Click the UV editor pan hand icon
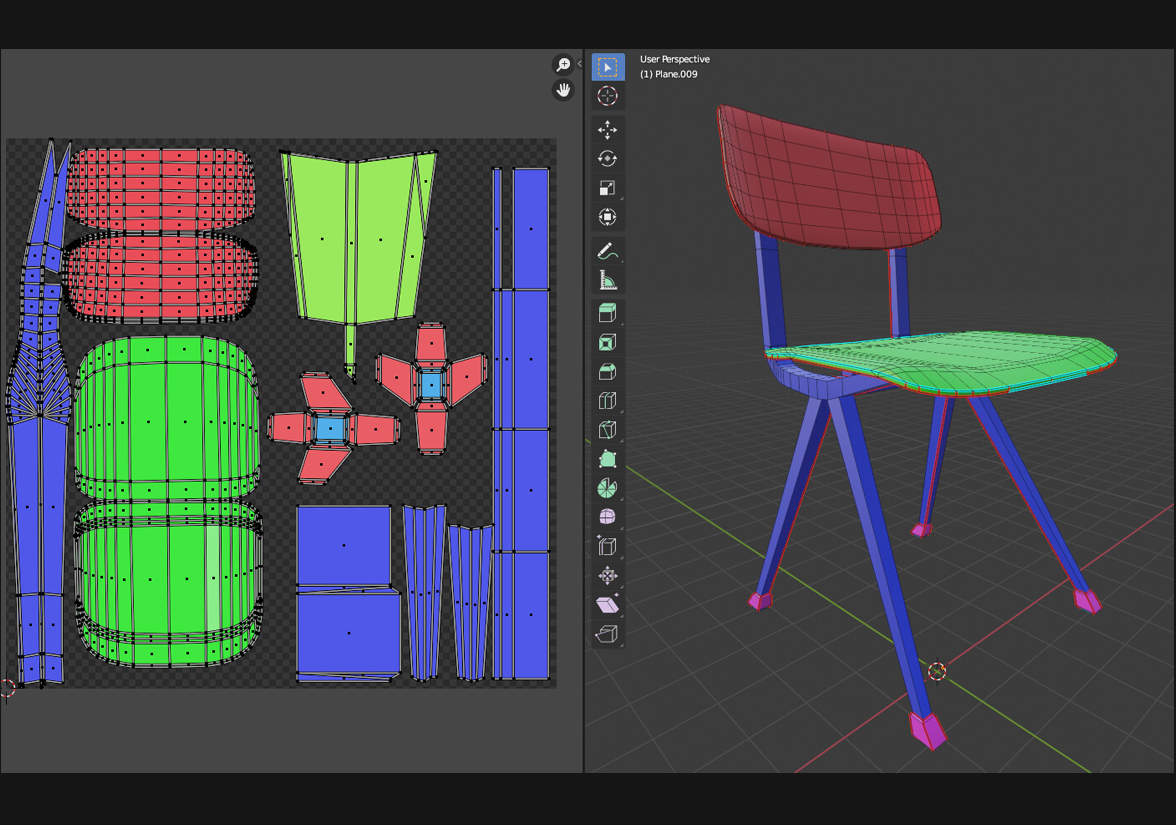 [563, 90]
